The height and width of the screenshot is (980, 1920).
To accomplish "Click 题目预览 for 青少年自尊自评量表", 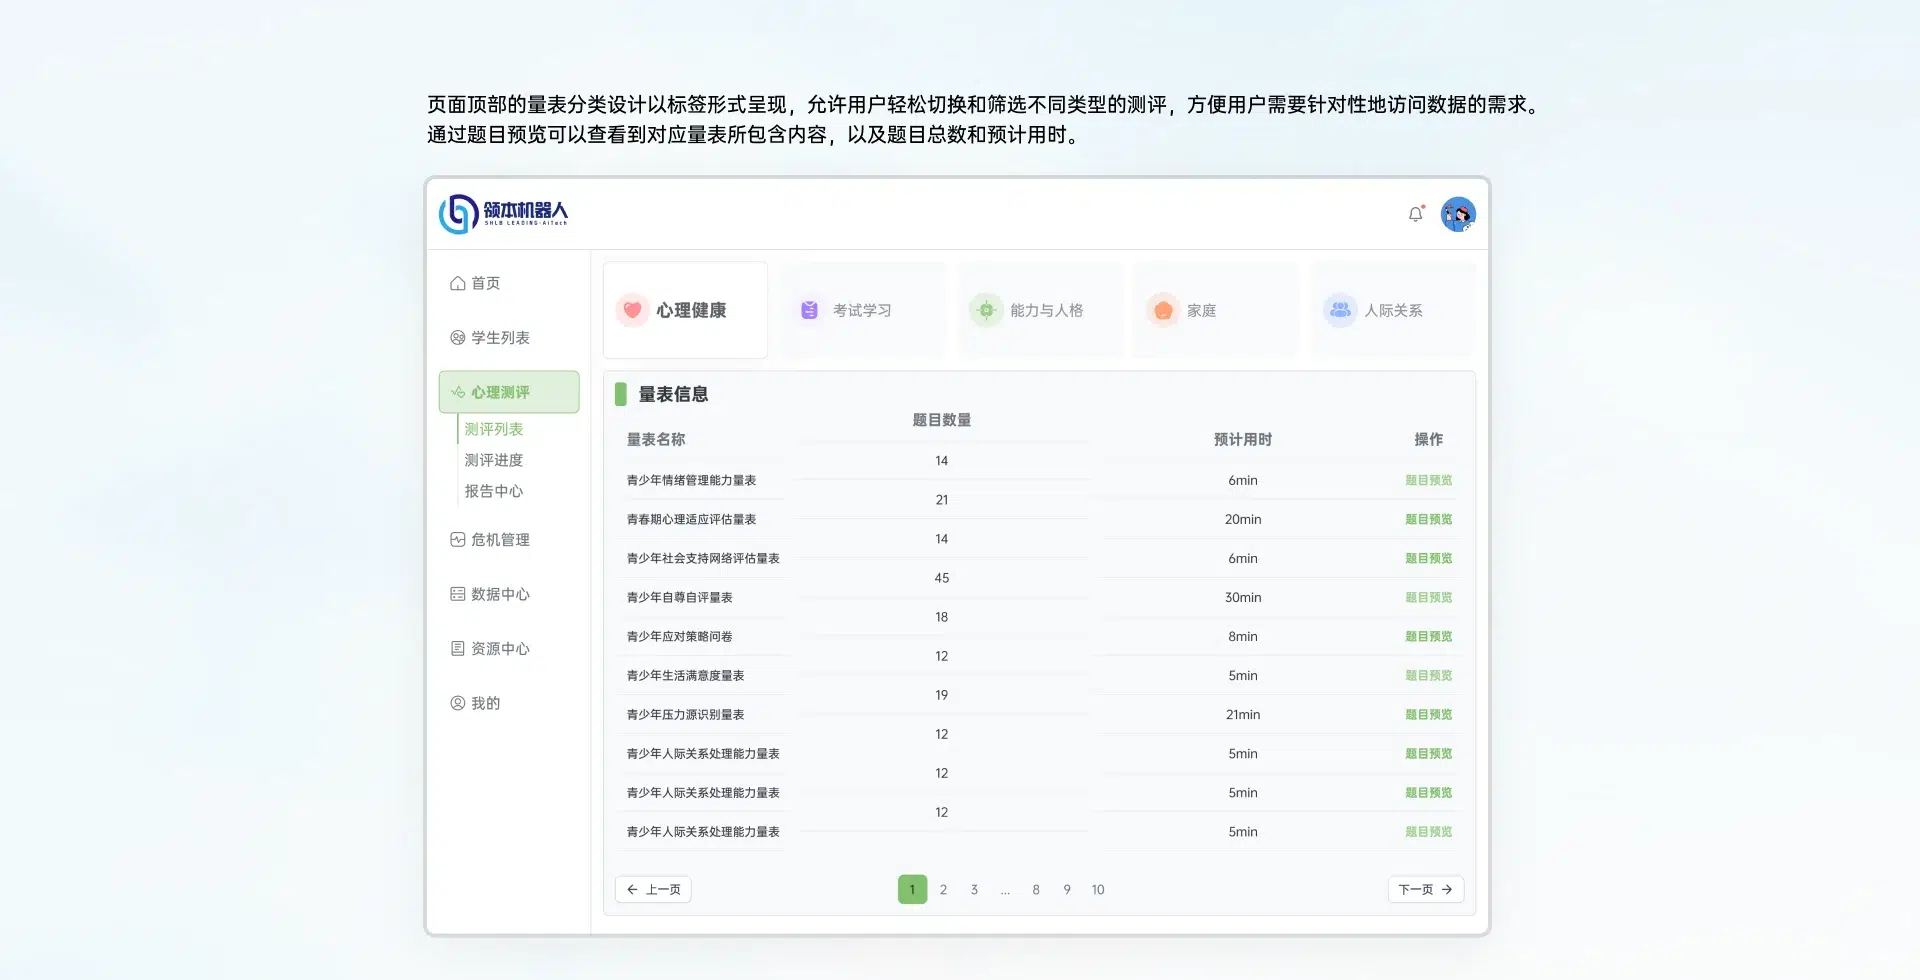I will pyautogui.click(x=1428, y=597).
